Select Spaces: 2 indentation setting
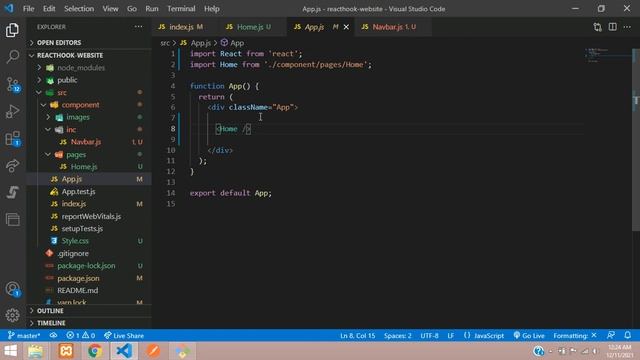The height and width of the screenshot is (360, 640). 398,336
